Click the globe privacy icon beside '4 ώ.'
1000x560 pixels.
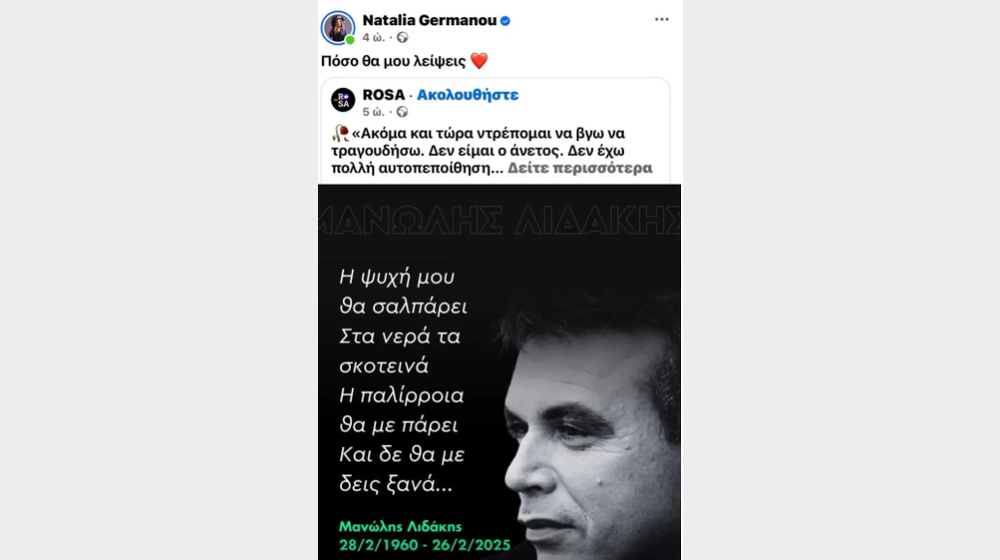tap(402, 38)
